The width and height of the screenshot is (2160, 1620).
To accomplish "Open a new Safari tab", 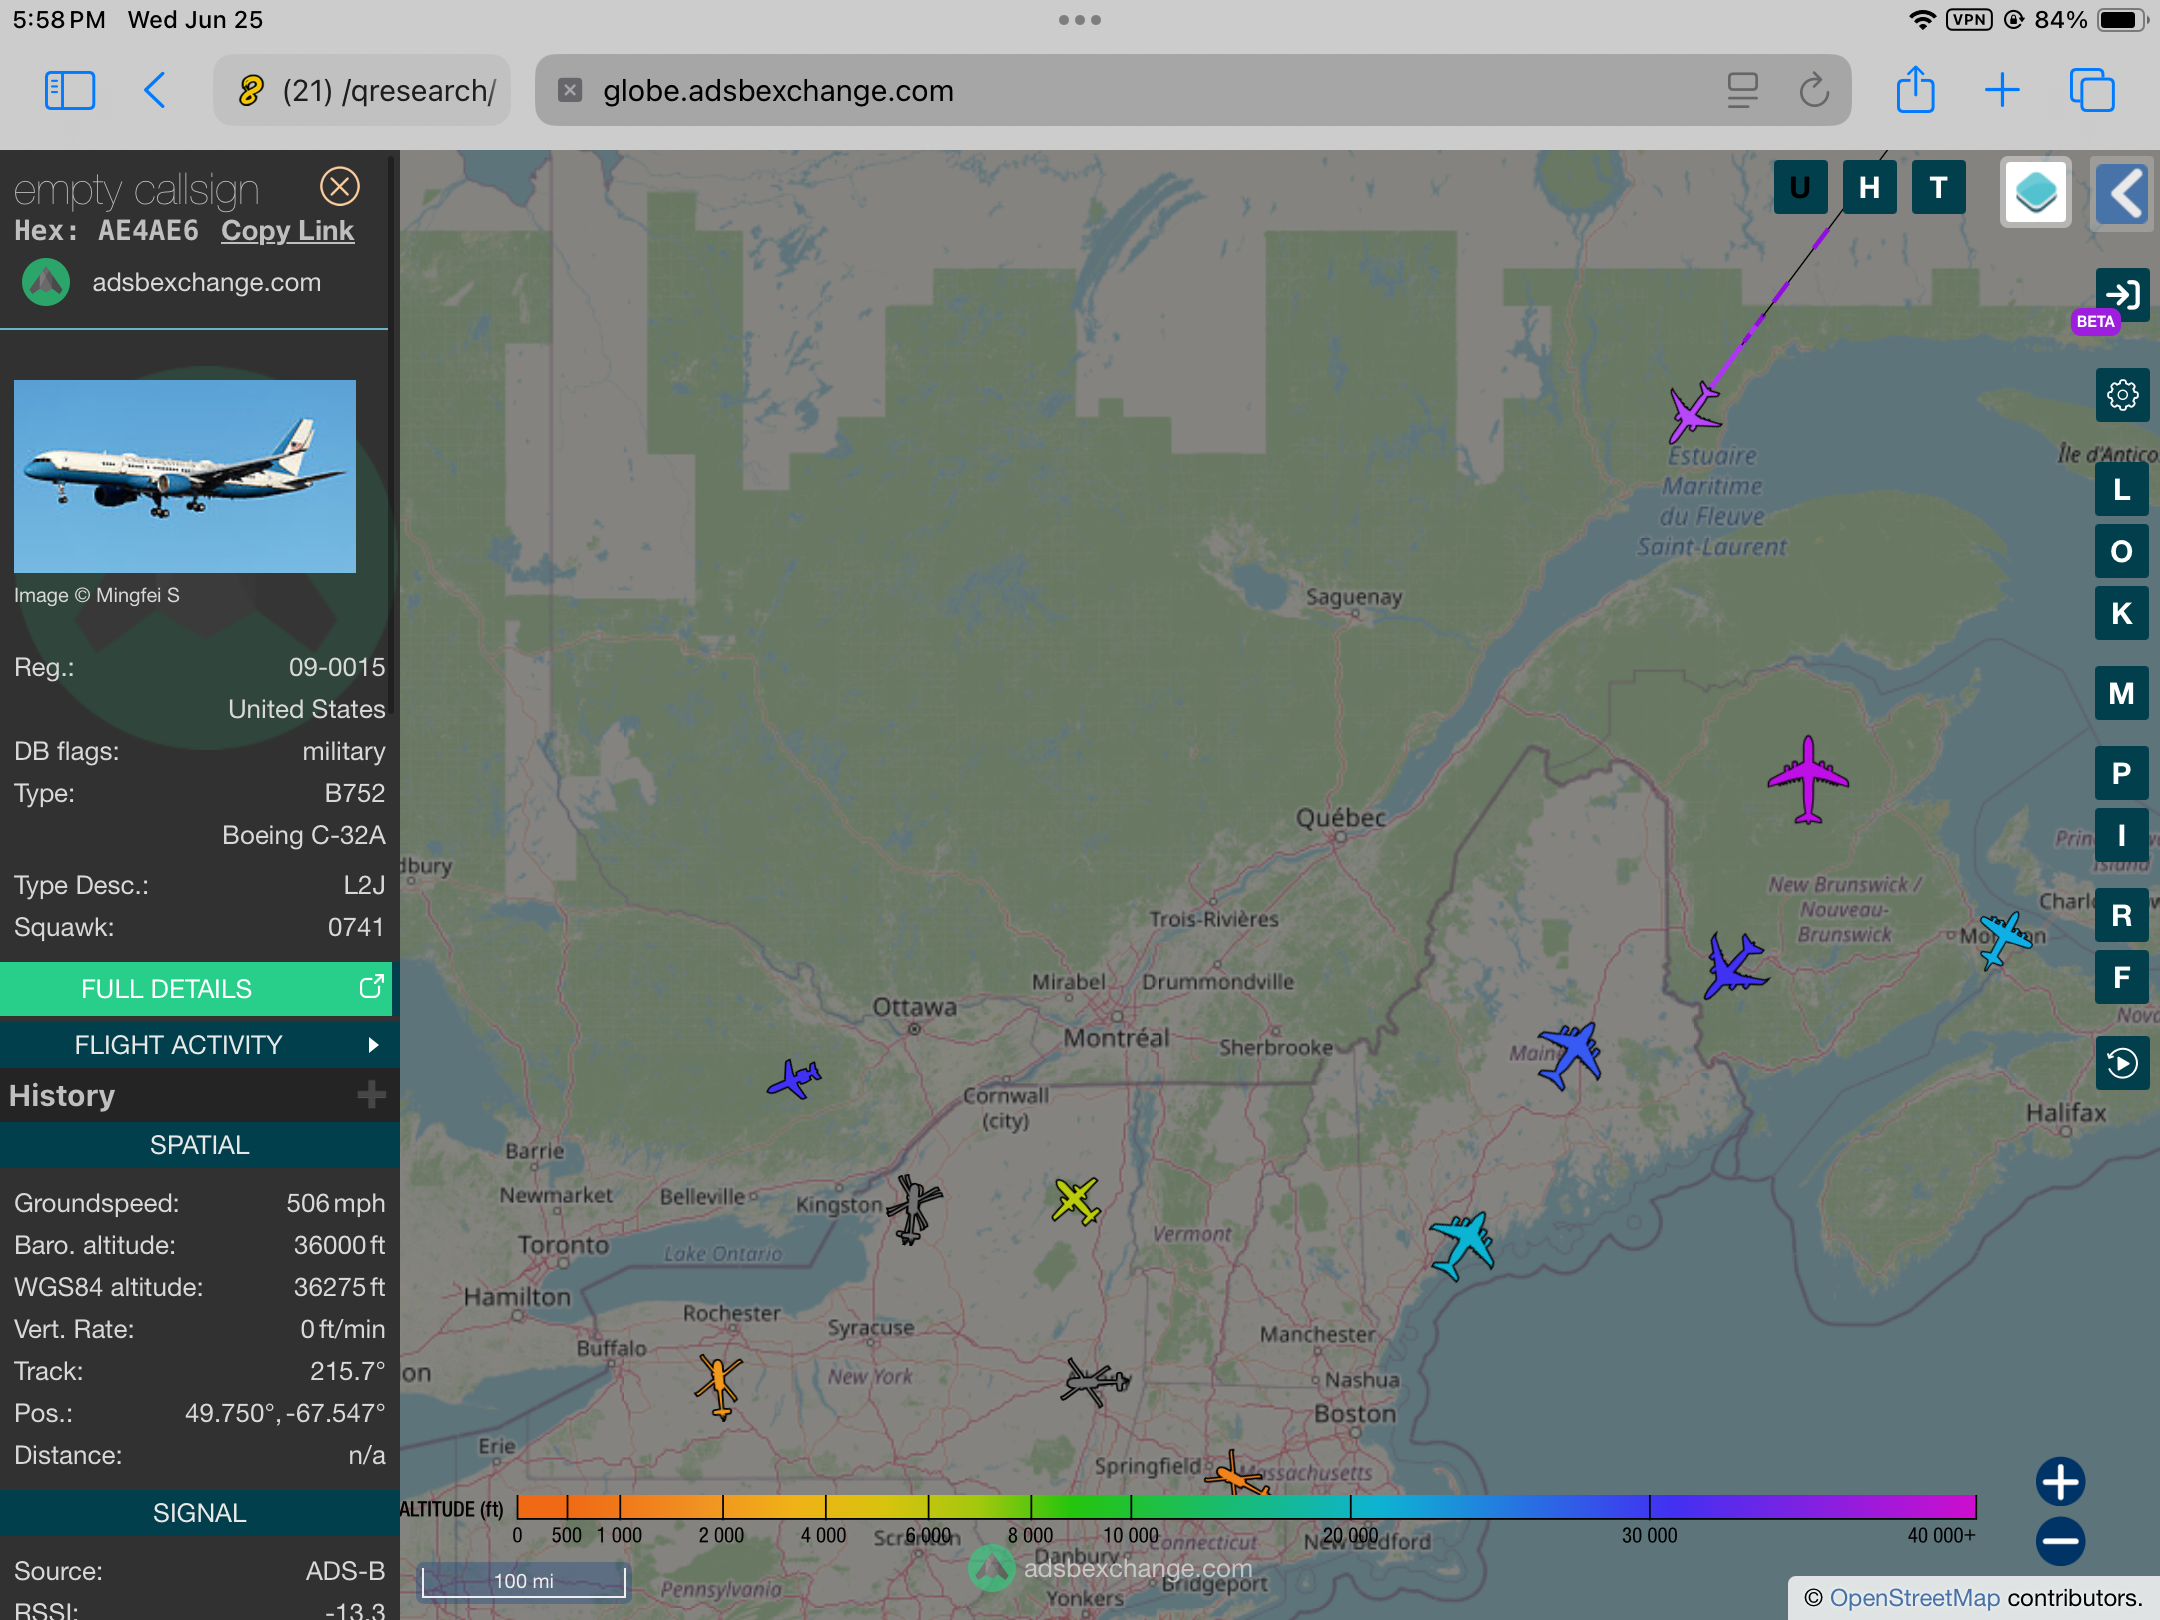I will point(2002,90).
